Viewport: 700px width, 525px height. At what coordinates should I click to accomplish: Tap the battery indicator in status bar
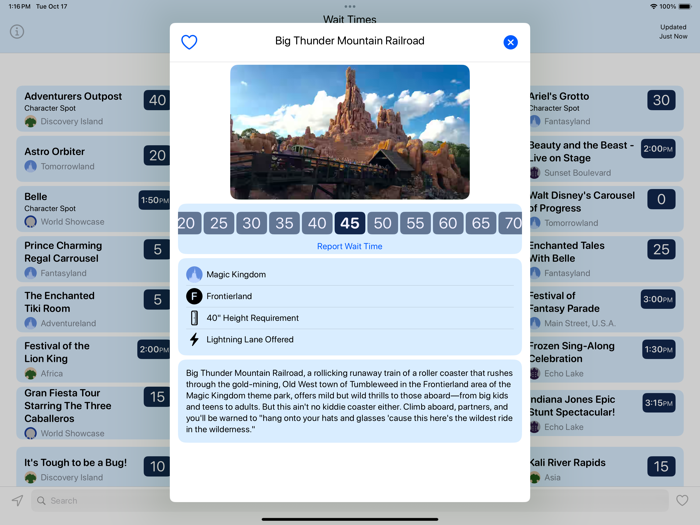pos(684,7)
